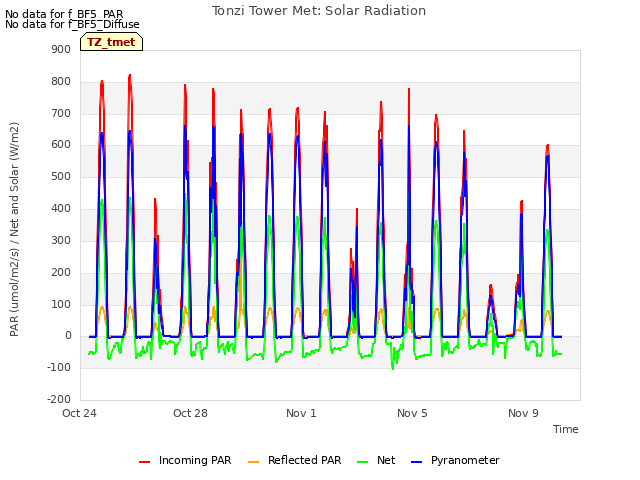Click the -200 y-axis tick label

click(x=59, y=399)
